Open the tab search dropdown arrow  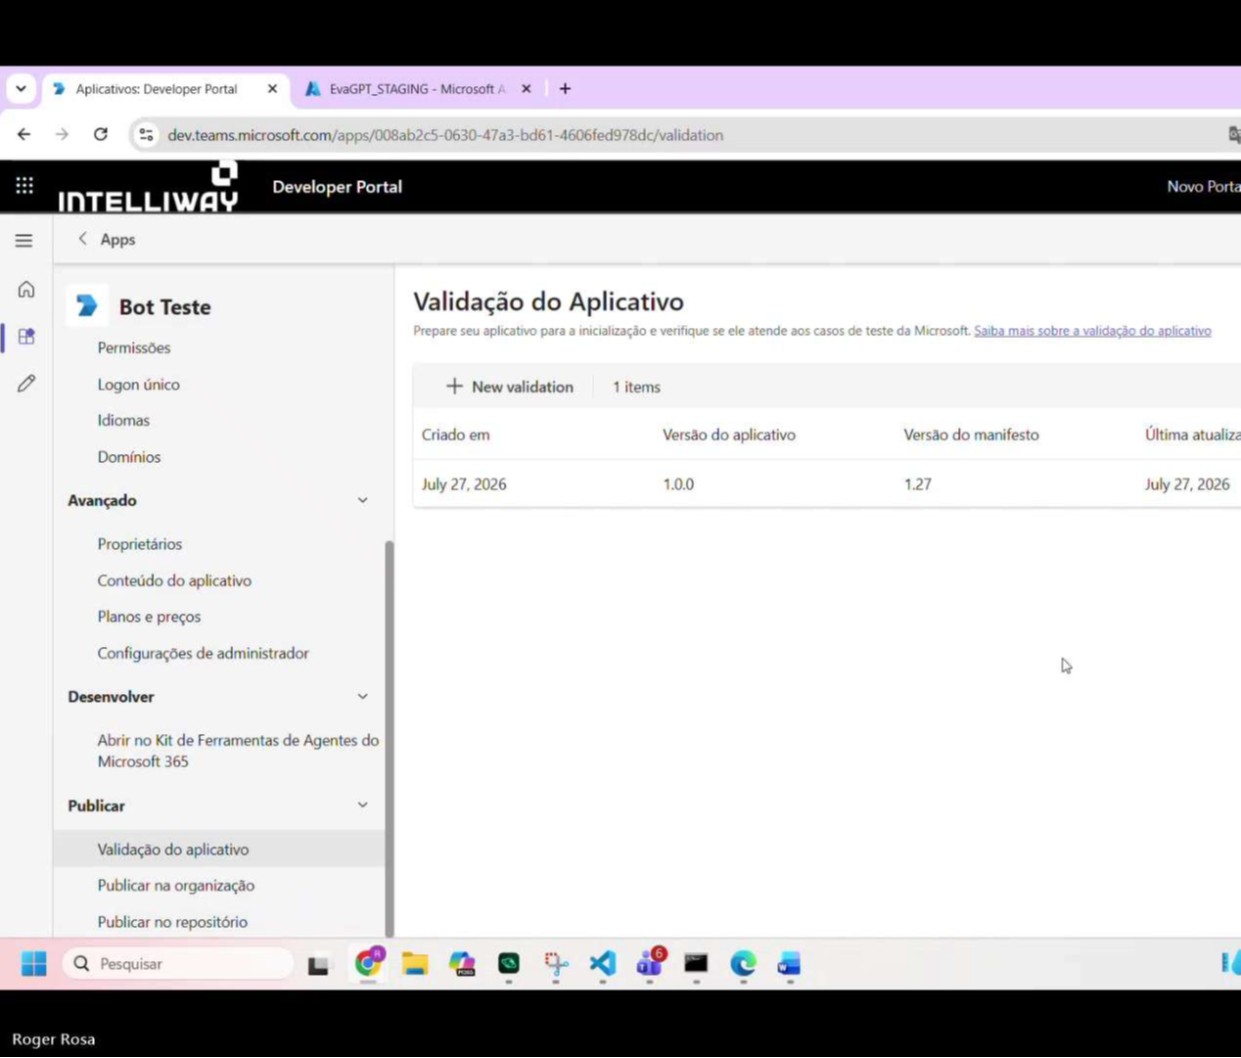[x=20, y=89]
